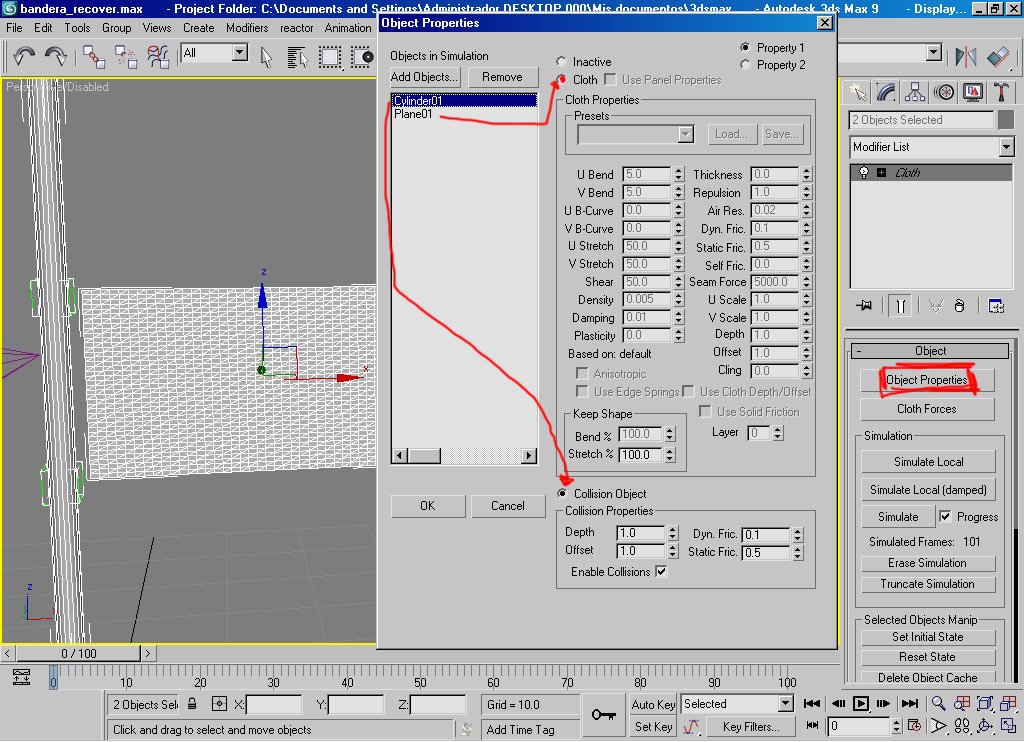Toggle the Use Panel Properties checkbox

point(611,79)
